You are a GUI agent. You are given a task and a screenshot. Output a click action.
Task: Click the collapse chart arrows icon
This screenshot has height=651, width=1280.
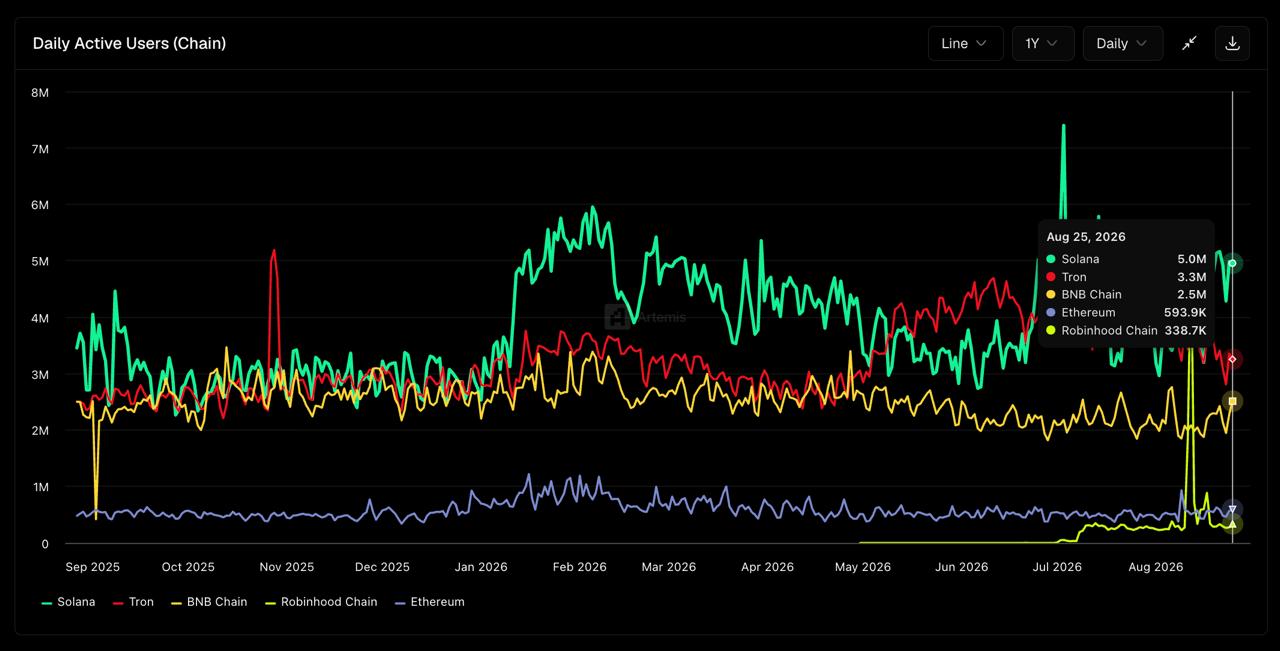tap(1189, 44)
